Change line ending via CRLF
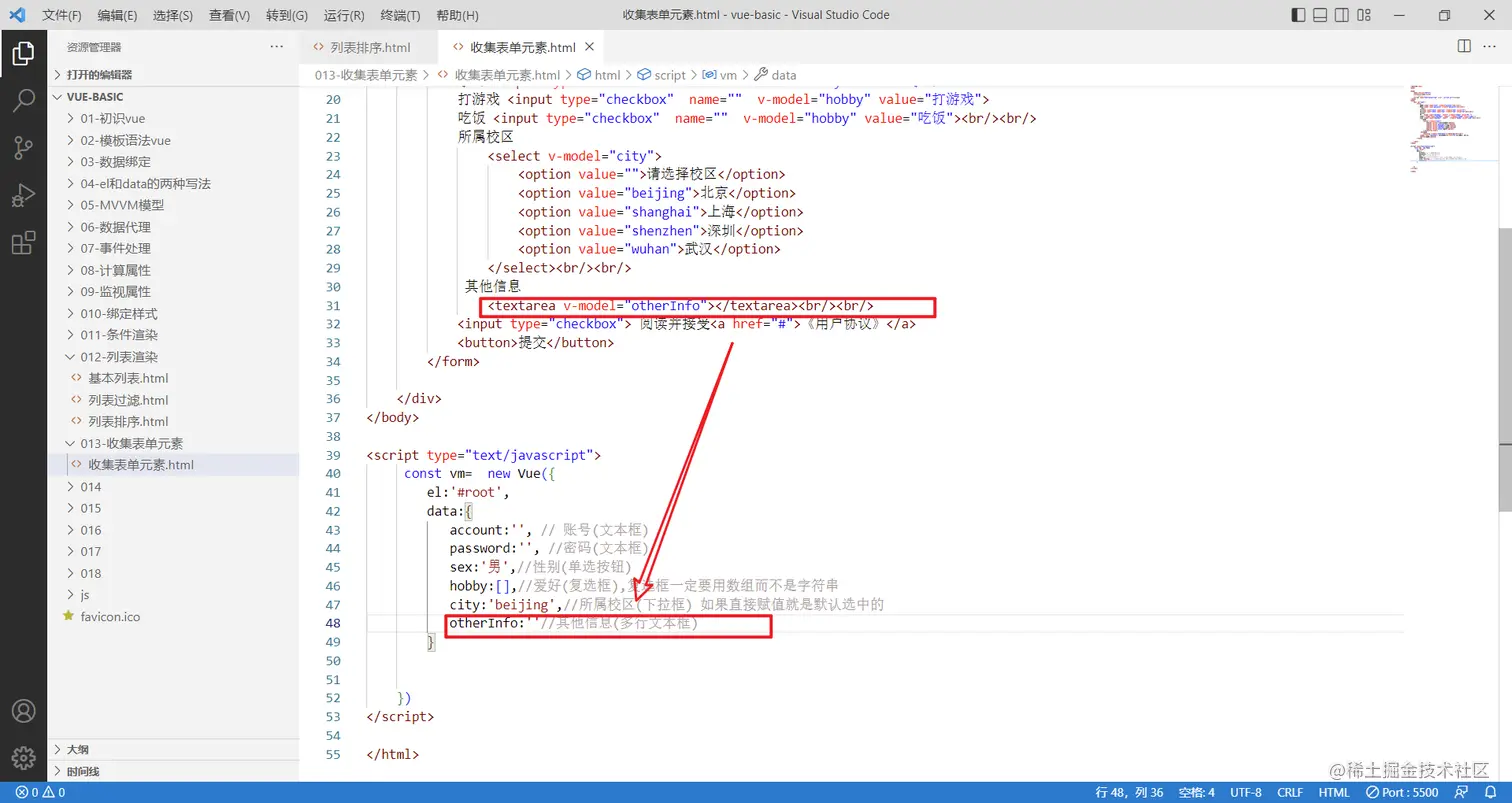This screenshot has width=1512, height=803. click(x=1290, y=792)
